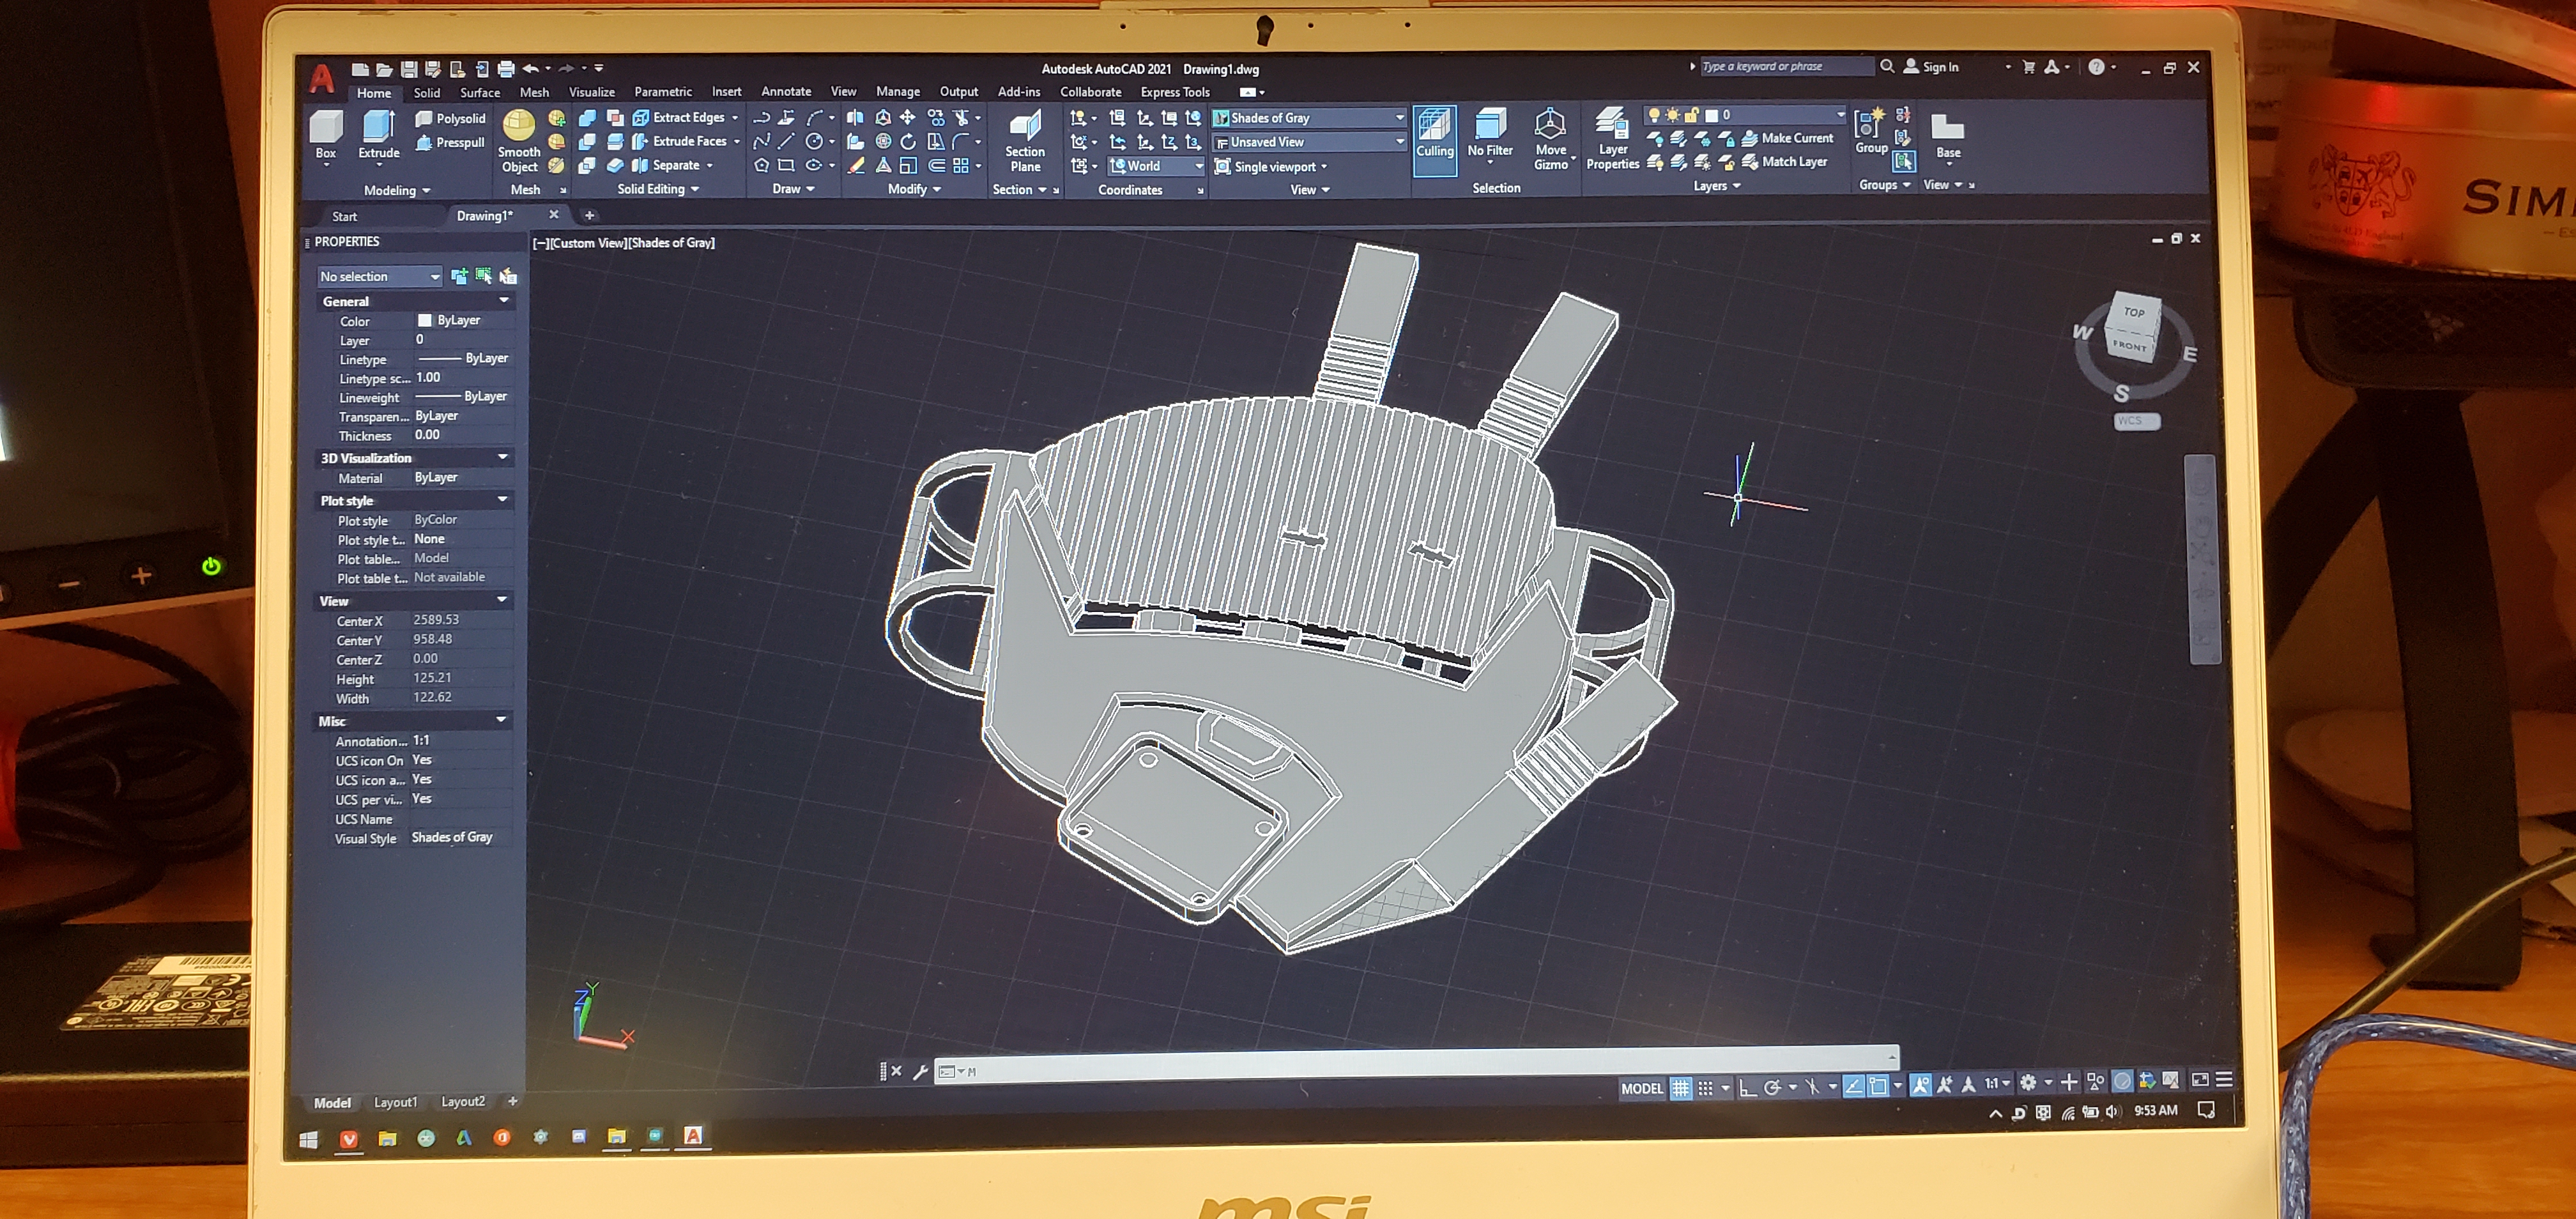Click Make Current layer button

tap(1788, 138)
